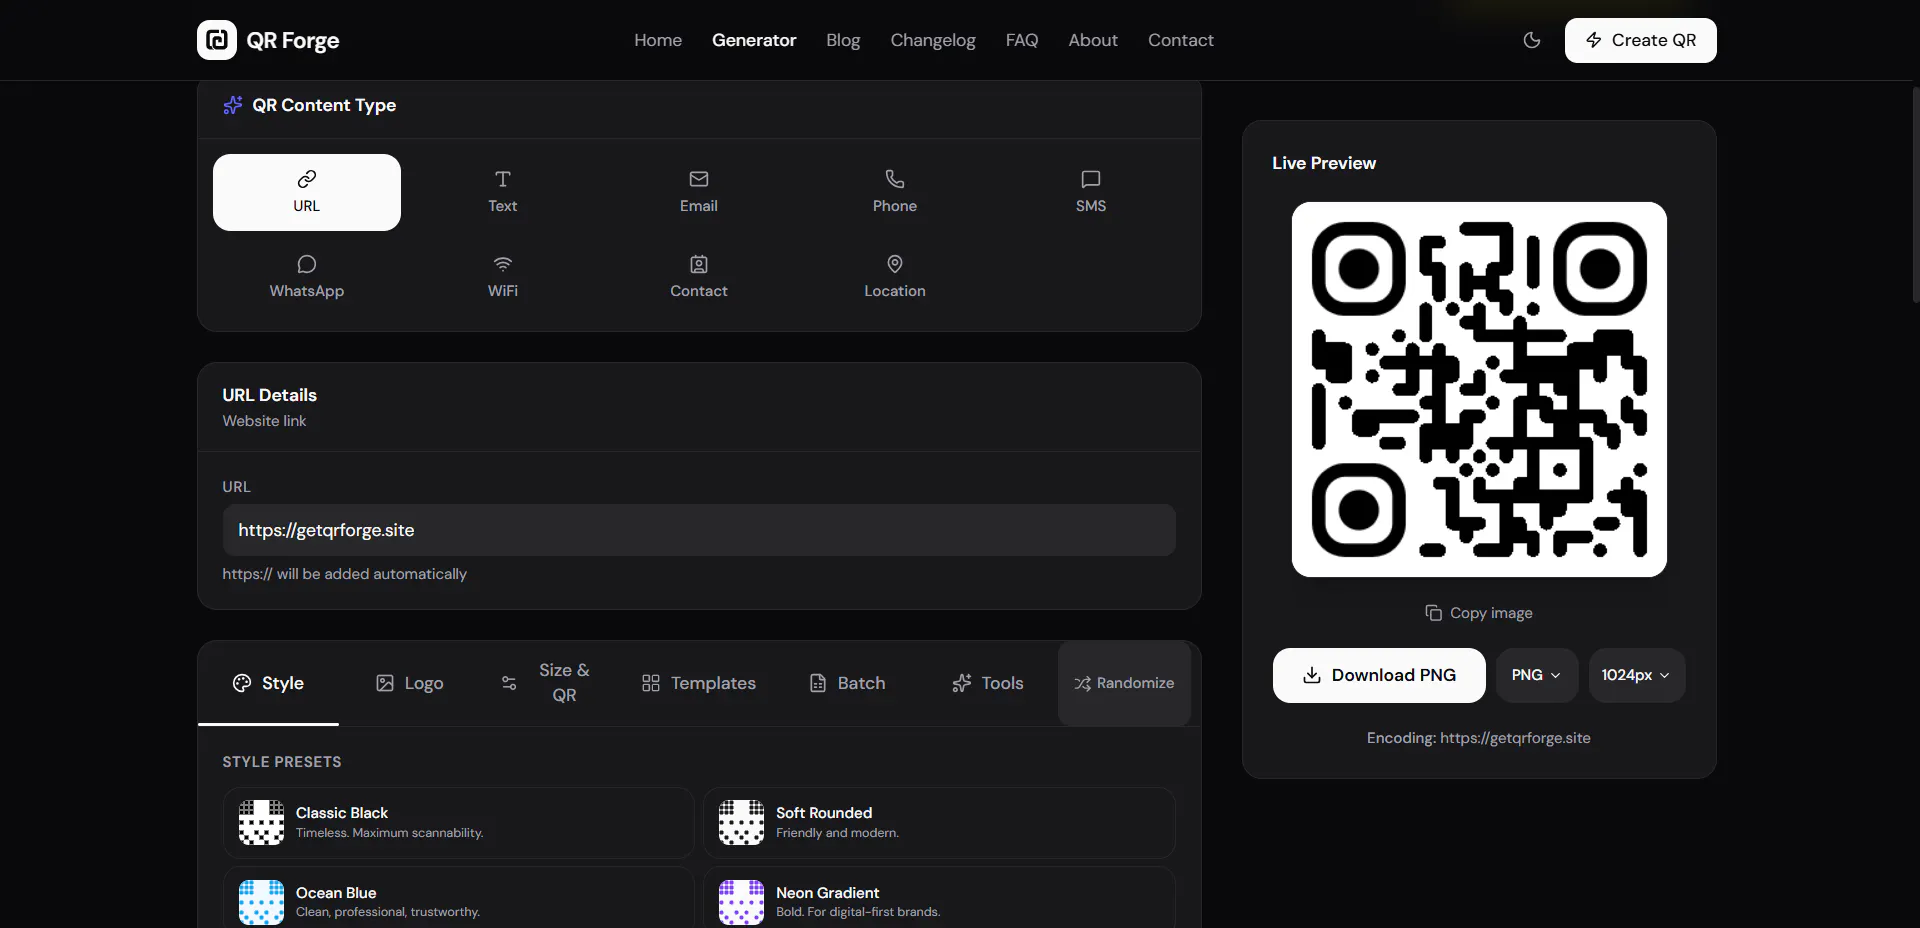Click the Ocean Blue preset swatch

point(261,902)
